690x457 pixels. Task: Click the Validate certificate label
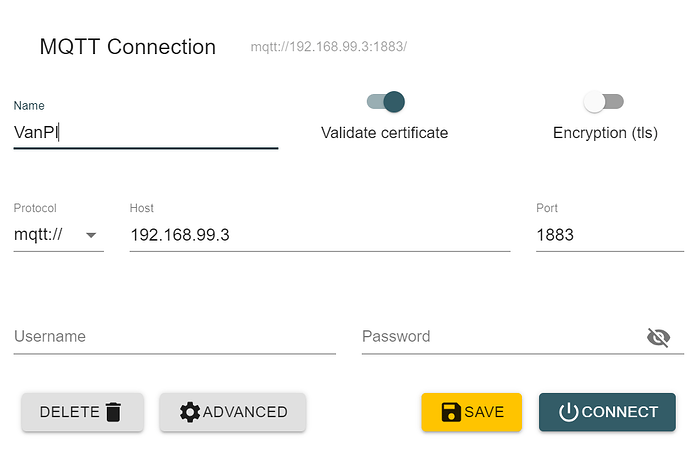[x=384, y=132]
